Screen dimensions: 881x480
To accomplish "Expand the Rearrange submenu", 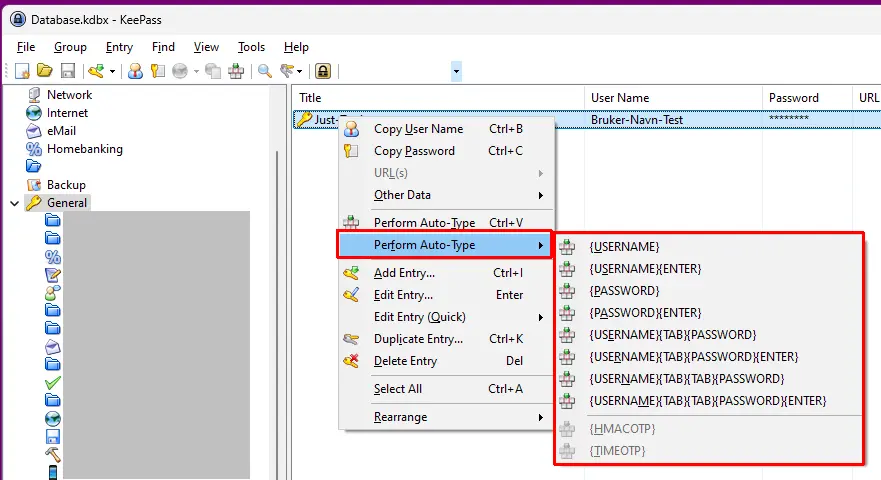I will point(446,417).
